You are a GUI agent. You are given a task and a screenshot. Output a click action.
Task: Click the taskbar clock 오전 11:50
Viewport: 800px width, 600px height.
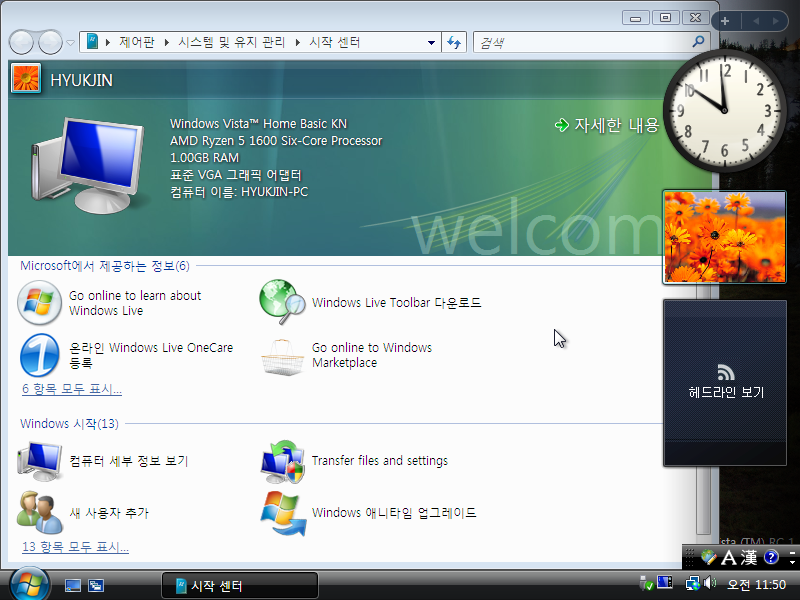point(756,584)
